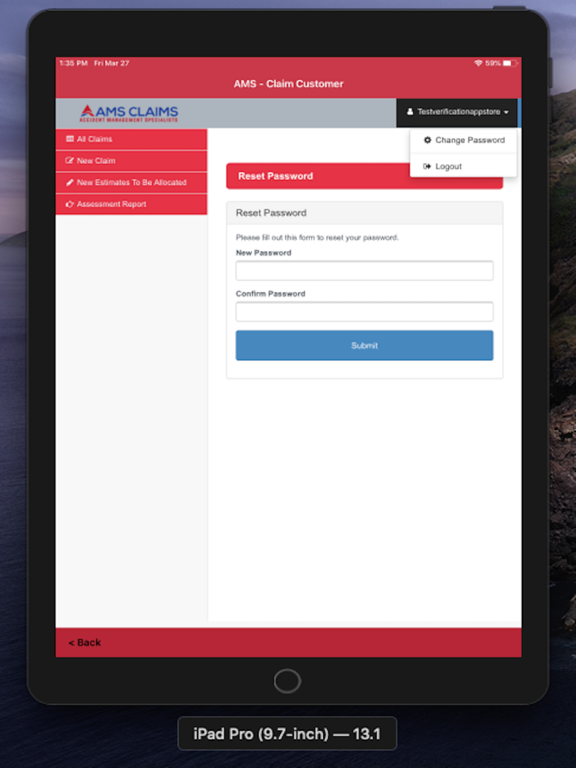
Task: Click the New Password field label
Action: pos(264,253)
